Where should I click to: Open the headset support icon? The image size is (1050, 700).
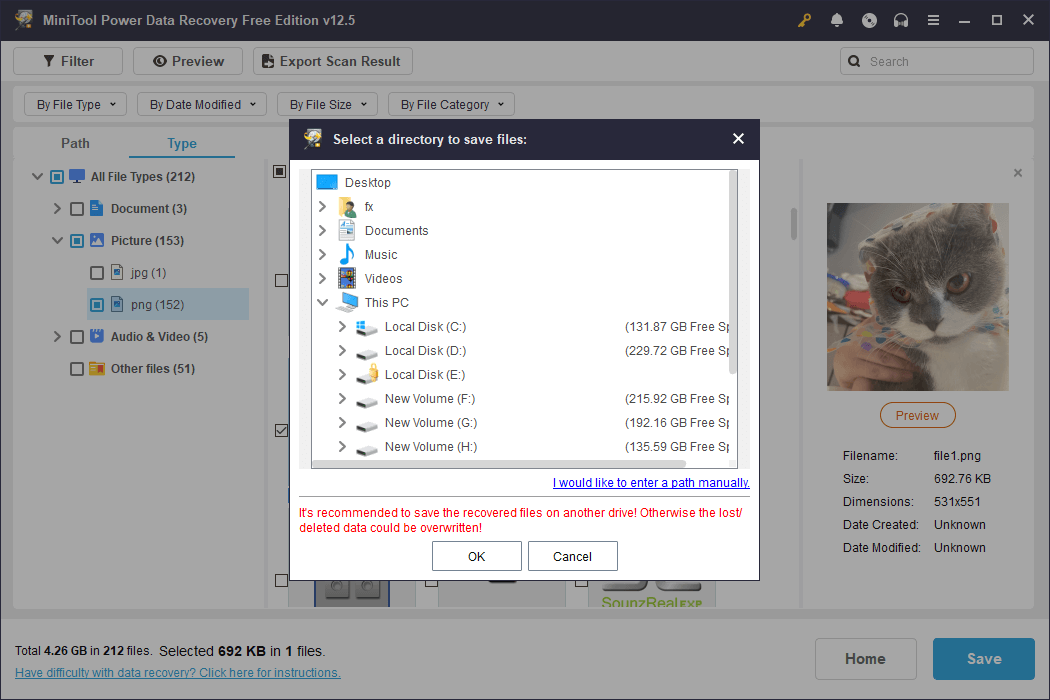click(x=901, y=20)
